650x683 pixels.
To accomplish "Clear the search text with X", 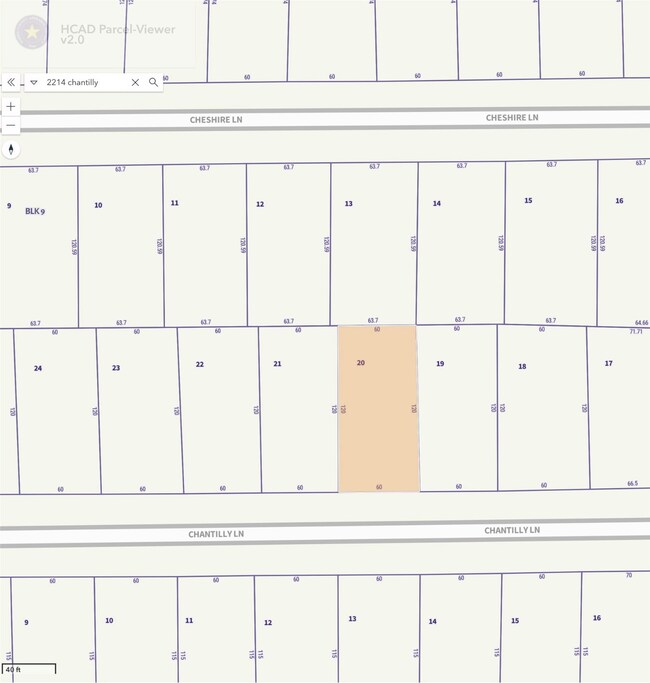I will (135, 82).
